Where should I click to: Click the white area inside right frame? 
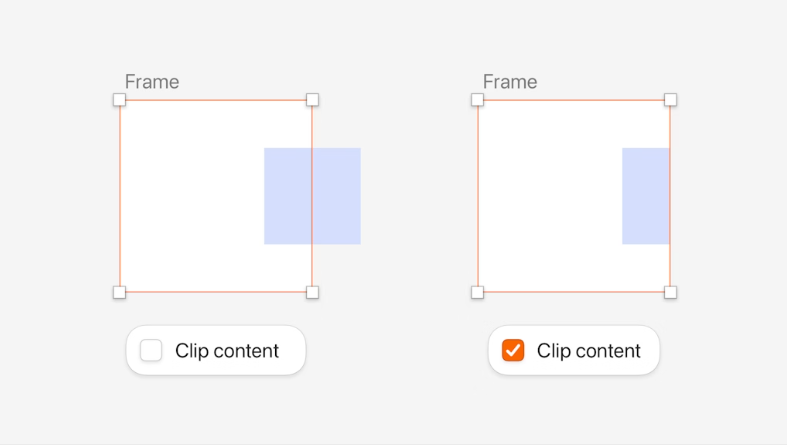pyautogui.click(x=550, y=196)
